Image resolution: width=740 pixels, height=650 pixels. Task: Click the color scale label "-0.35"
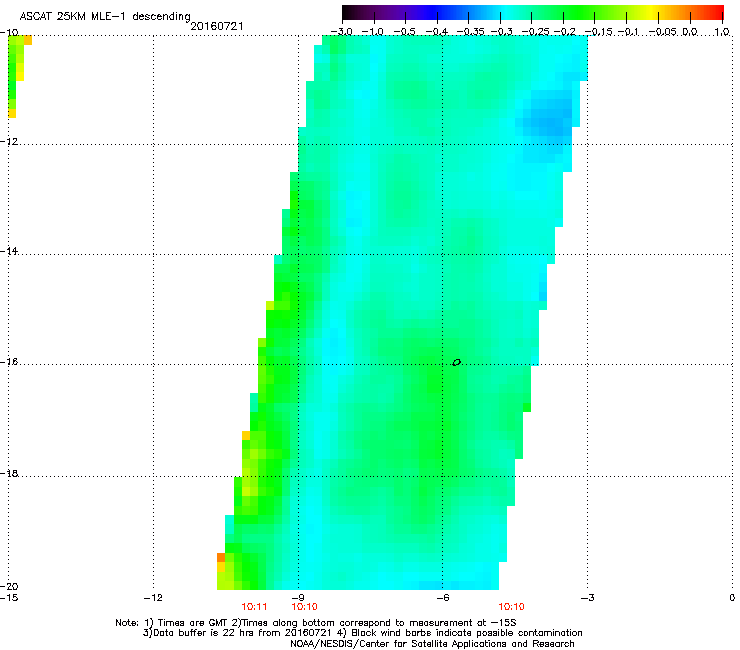coord(468,32)
